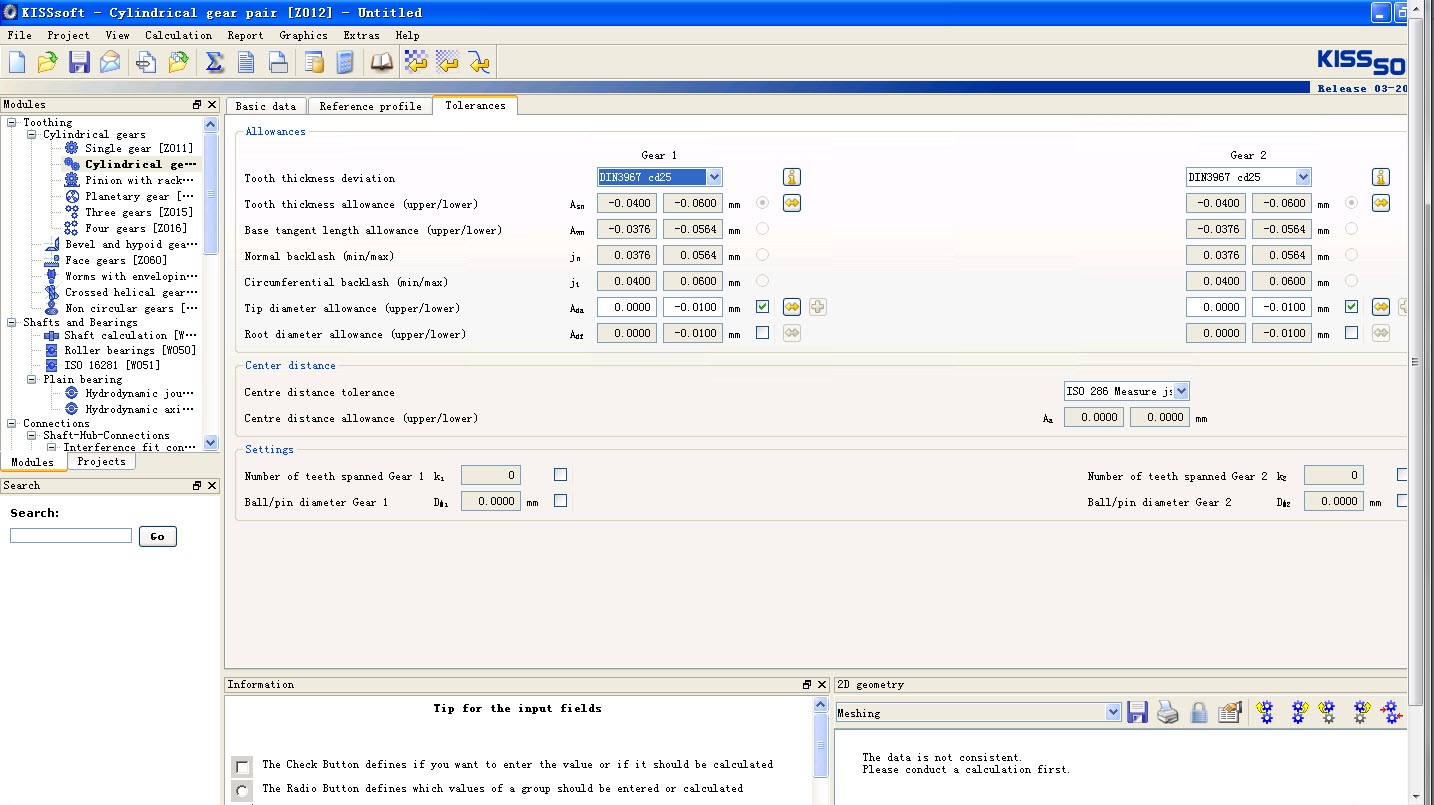
Task: Select Gear 1 circumferential backlash radio button
Action: [762, 281]
